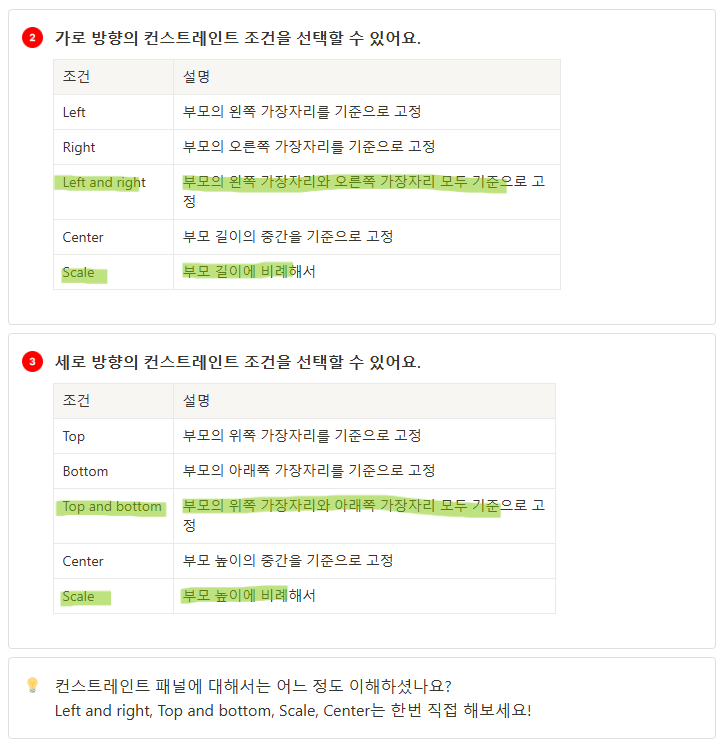The image size is (725, 749).
Task: Click the 'Top' condition cell
Action: (x=113, y=436)
